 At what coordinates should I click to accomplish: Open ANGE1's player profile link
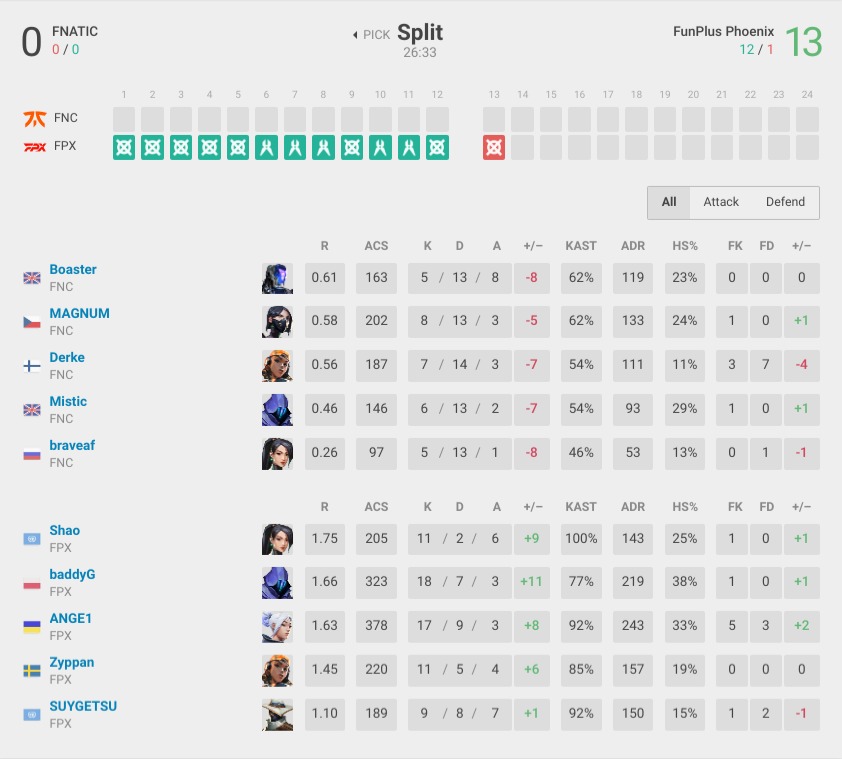pyautogui.click(x=70, y=618)
